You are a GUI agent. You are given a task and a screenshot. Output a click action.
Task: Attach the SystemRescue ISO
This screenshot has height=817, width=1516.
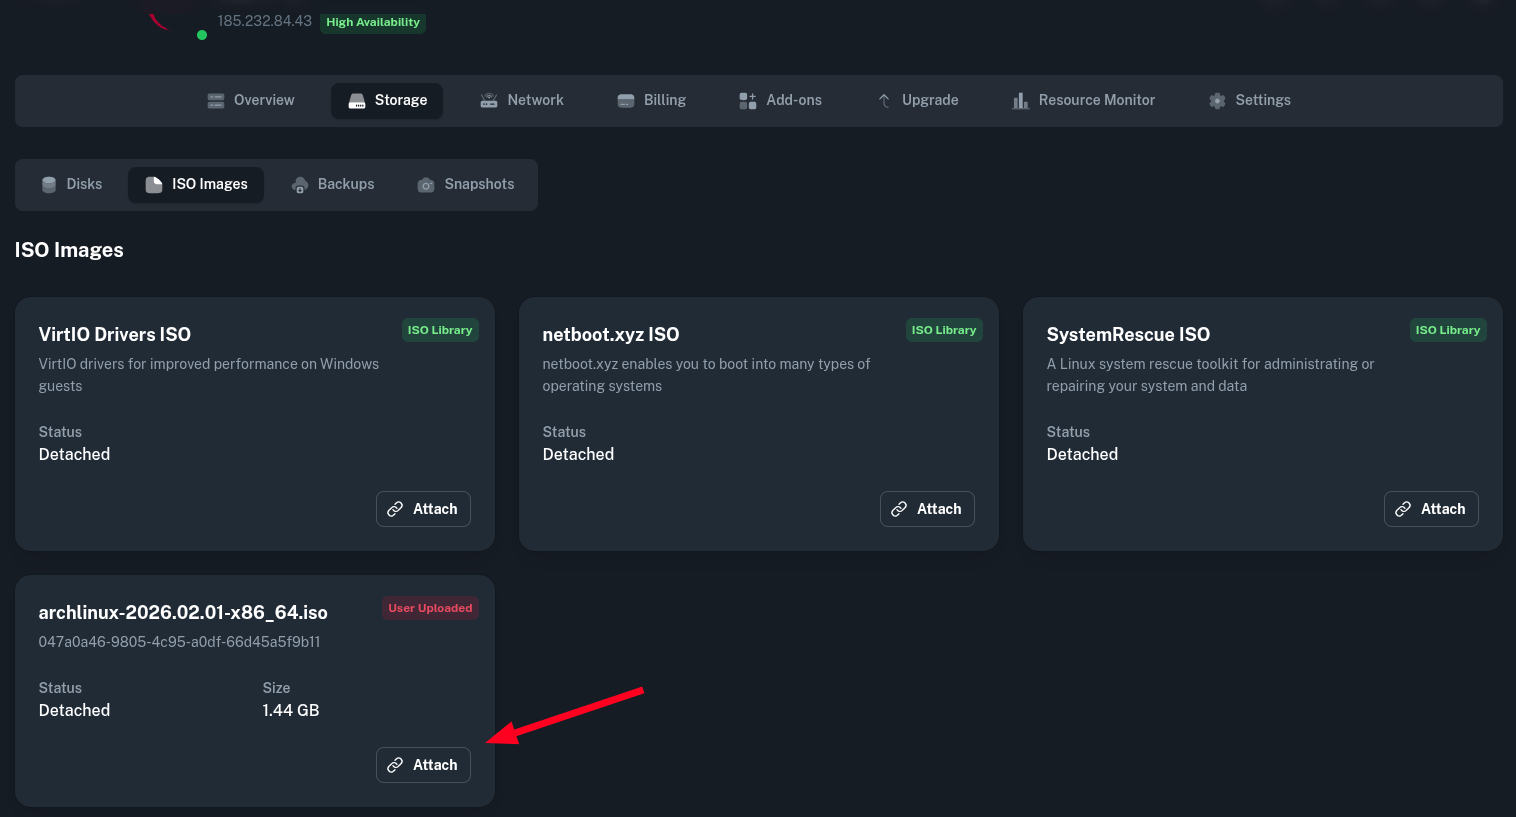[x=1431, y=509]
